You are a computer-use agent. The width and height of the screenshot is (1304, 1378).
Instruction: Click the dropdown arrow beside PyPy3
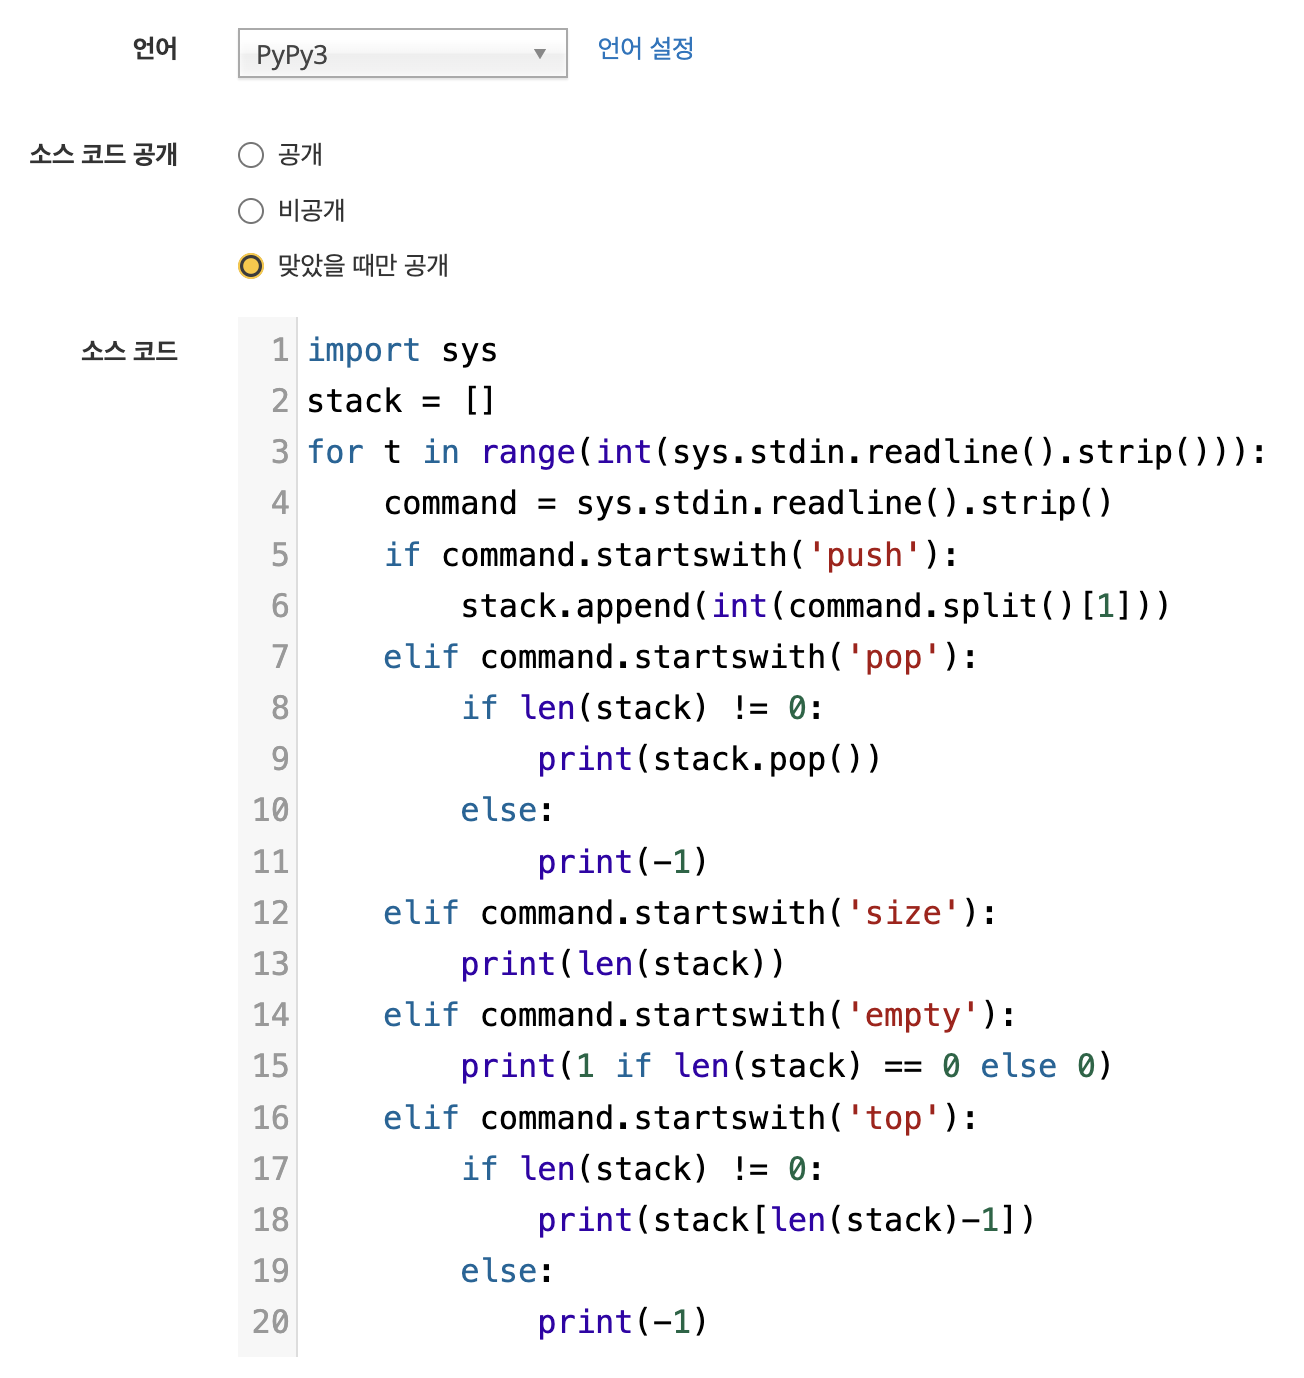[540, 54]
